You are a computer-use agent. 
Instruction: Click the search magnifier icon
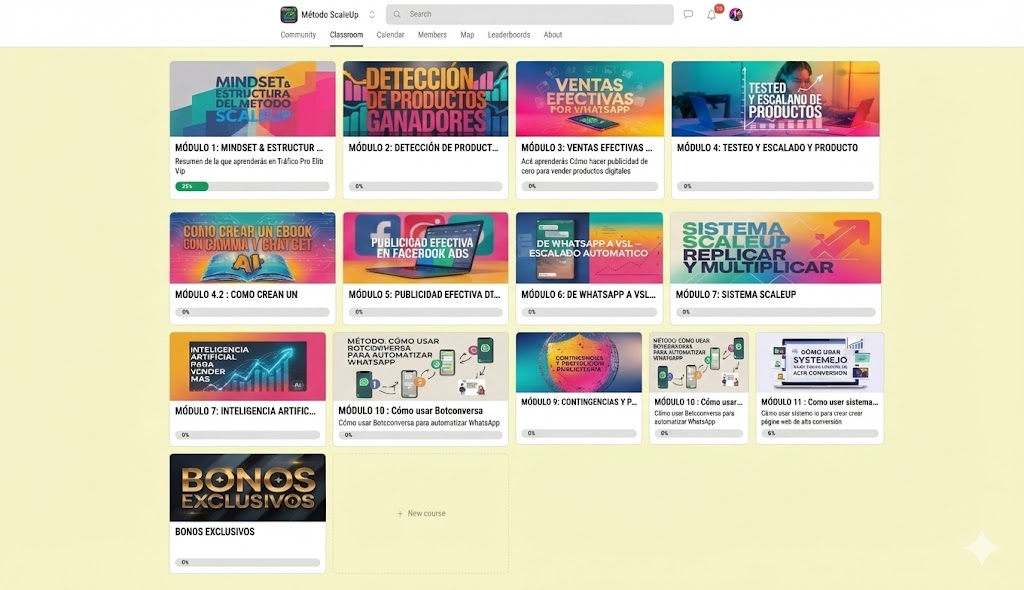coord(397,14)
